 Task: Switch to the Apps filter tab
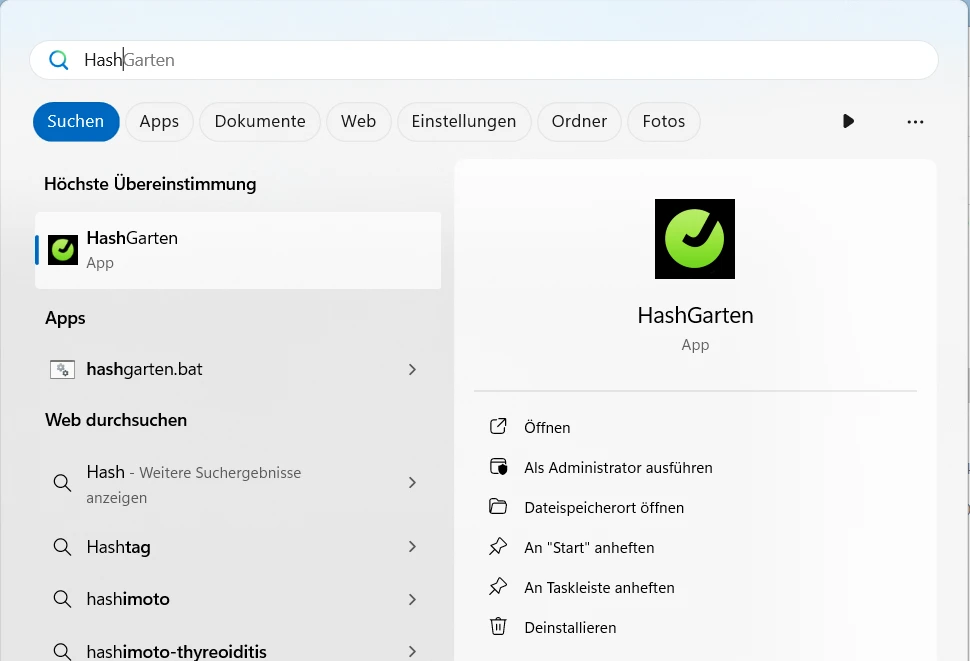[159, 121]
